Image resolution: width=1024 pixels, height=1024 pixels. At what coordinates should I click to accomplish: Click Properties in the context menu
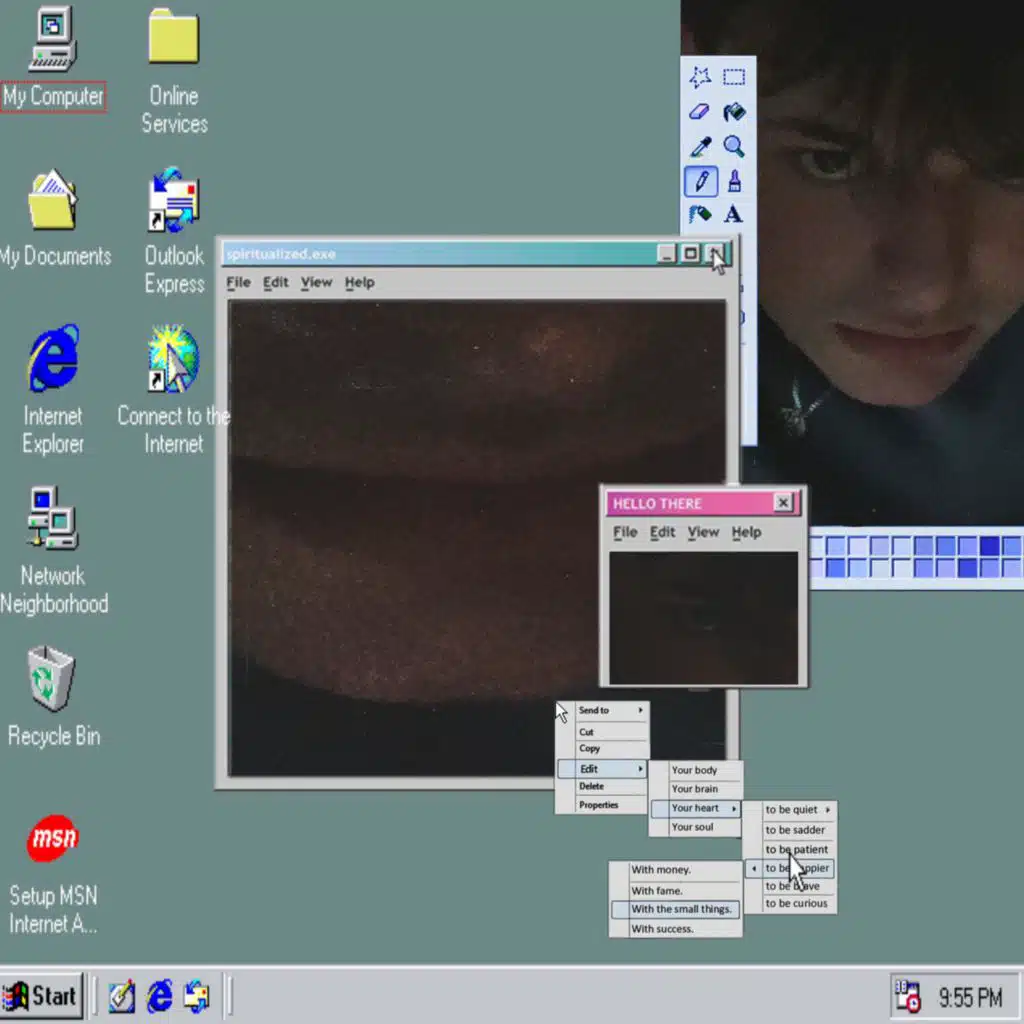pos(599,805)
